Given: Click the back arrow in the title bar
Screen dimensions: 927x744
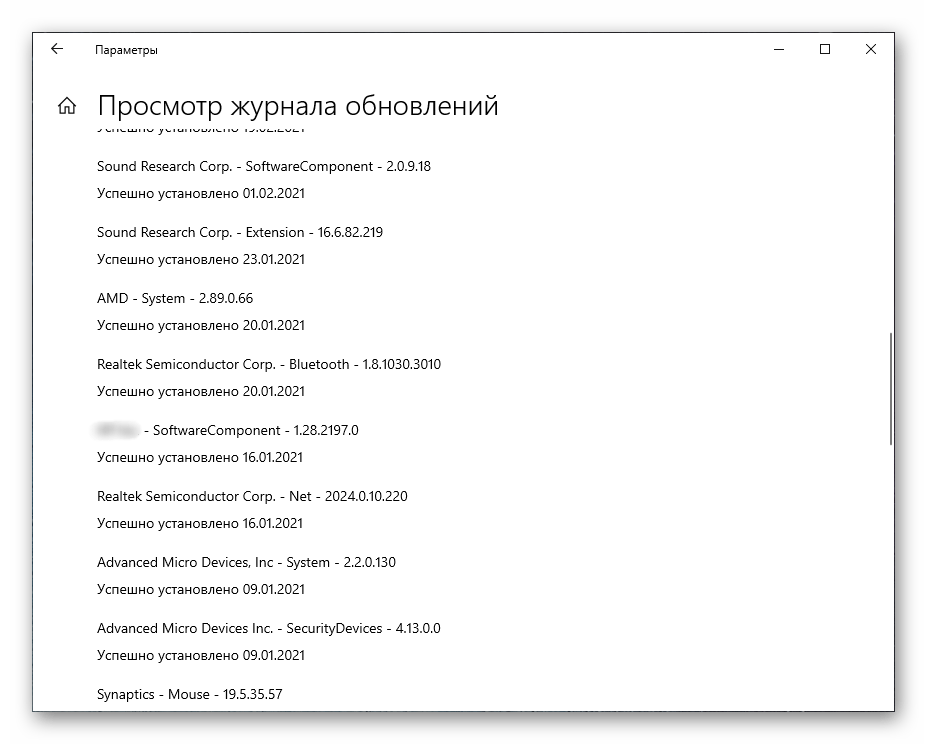Looking at the screenshot, I should (57, 49).
